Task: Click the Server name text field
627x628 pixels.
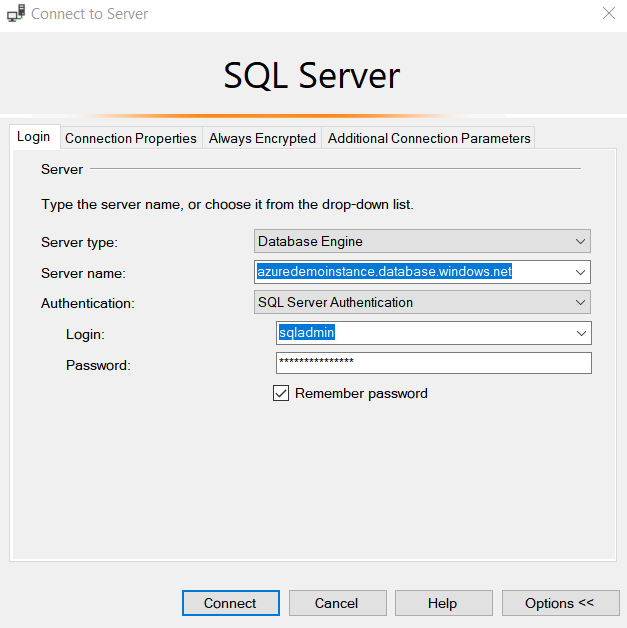Action: pos(412,272)
